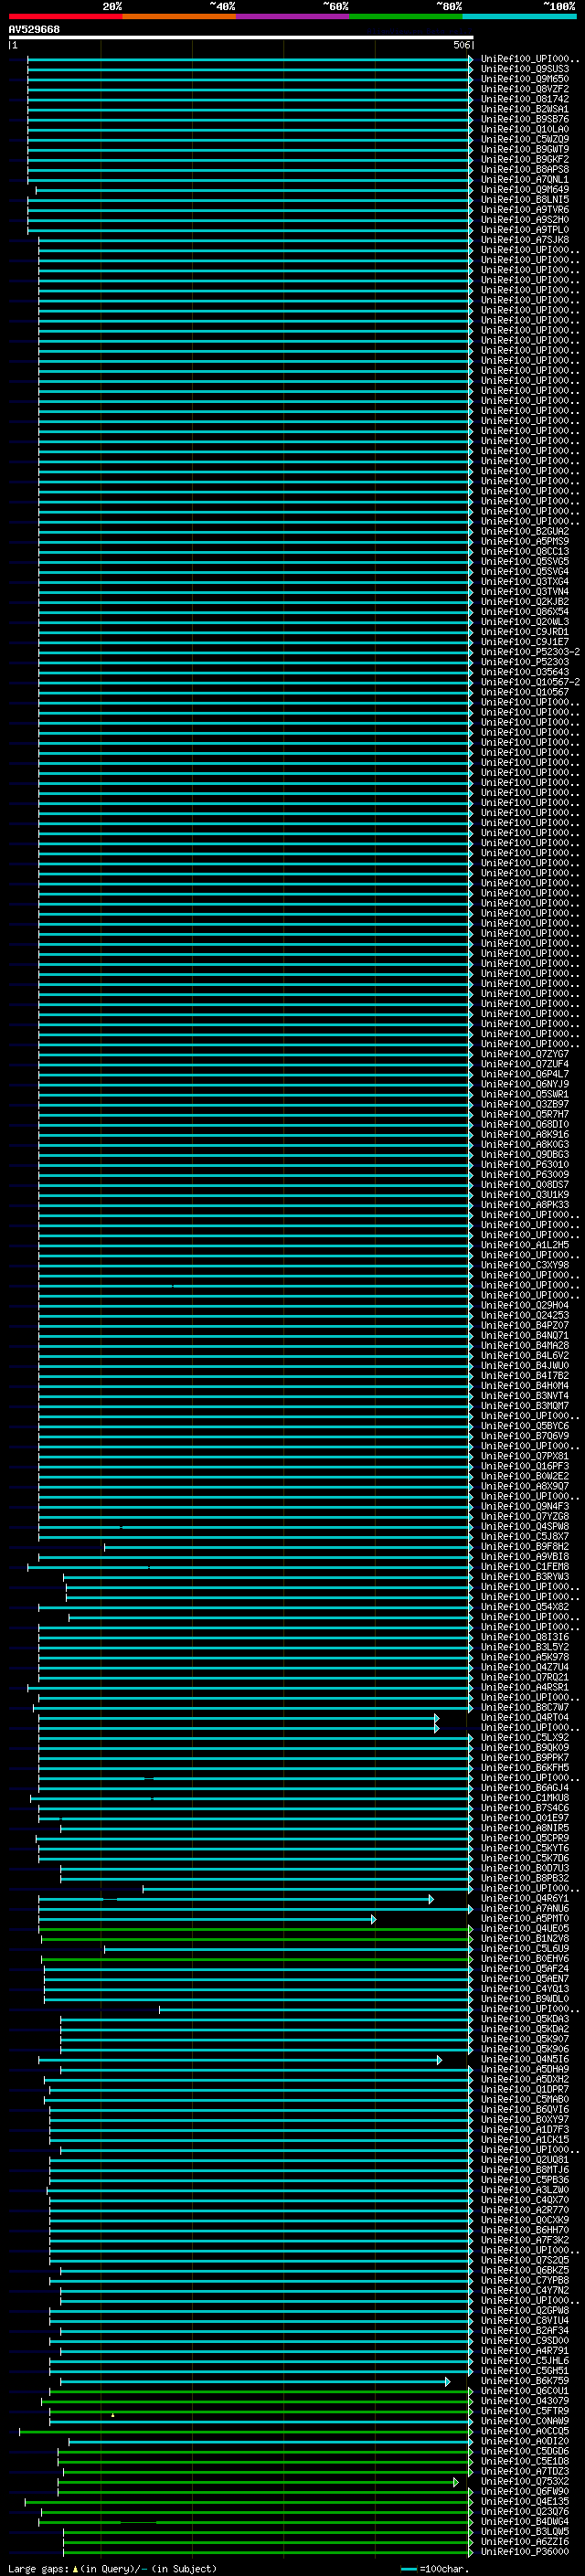Select label UniRef100_C9JRD1
Image resolution: width=585 pixels, height=2576 pixels.
click(525, 631)
